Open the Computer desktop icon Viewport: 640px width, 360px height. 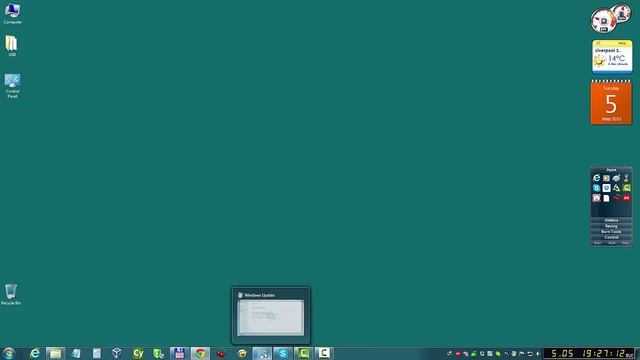[12, 13]
